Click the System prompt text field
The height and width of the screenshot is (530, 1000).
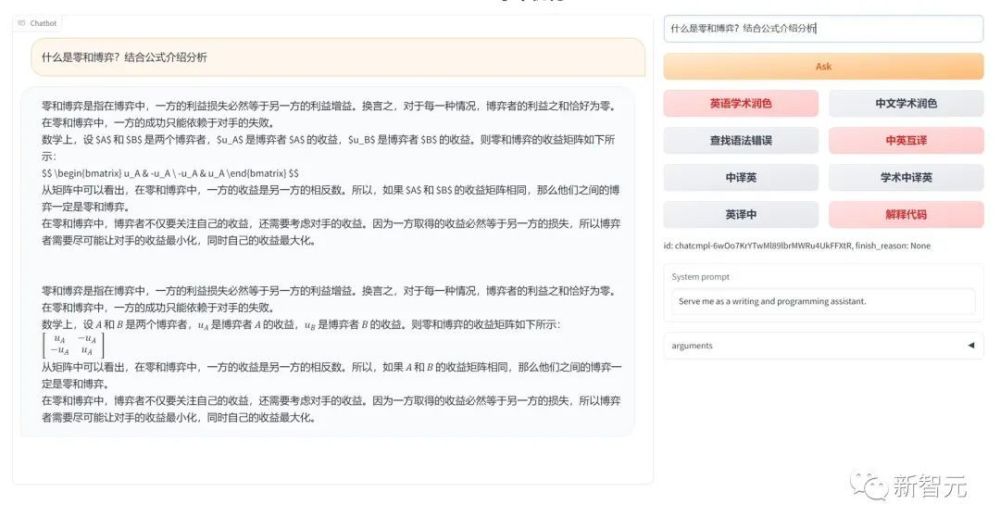coord(823,301)
